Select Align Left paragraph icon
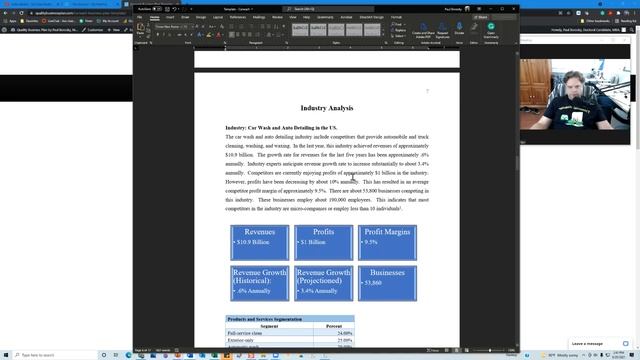This screenshot has height=360, width=640. click(x=232, y=35)
